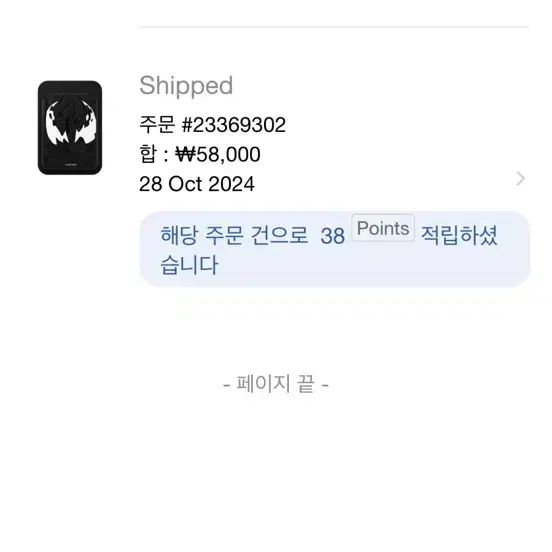
Task: Click the gray divider line above the order
Action: coord(334,26)
